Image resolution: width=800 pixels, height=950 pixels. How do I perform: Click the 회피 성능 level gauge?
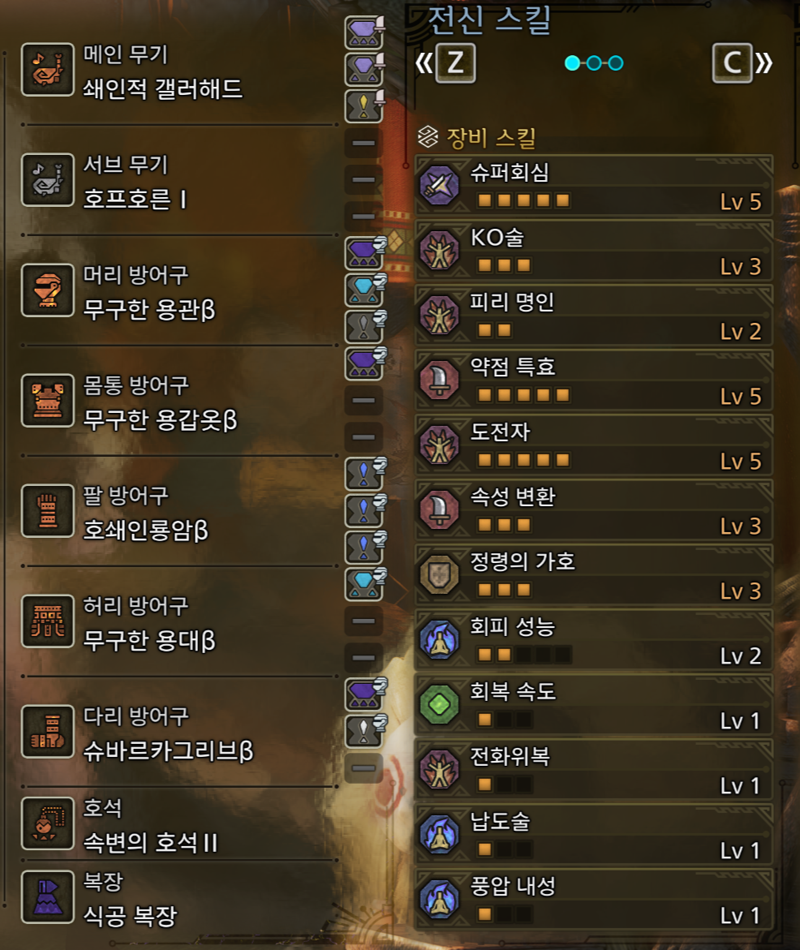pyautogui.click(x=524, y=655)
